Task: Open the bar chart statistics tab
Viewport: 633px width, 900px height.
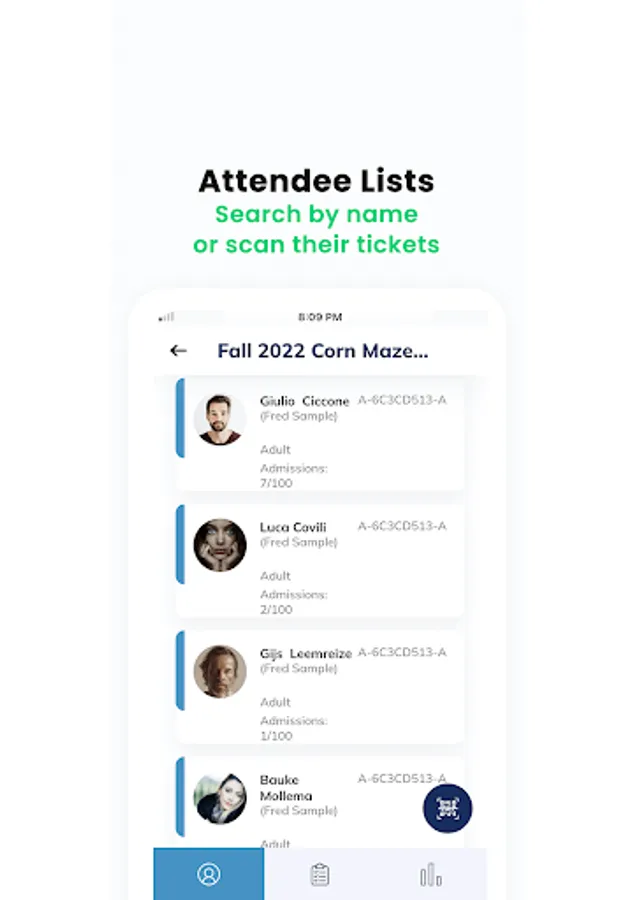Action: [430, 875]
